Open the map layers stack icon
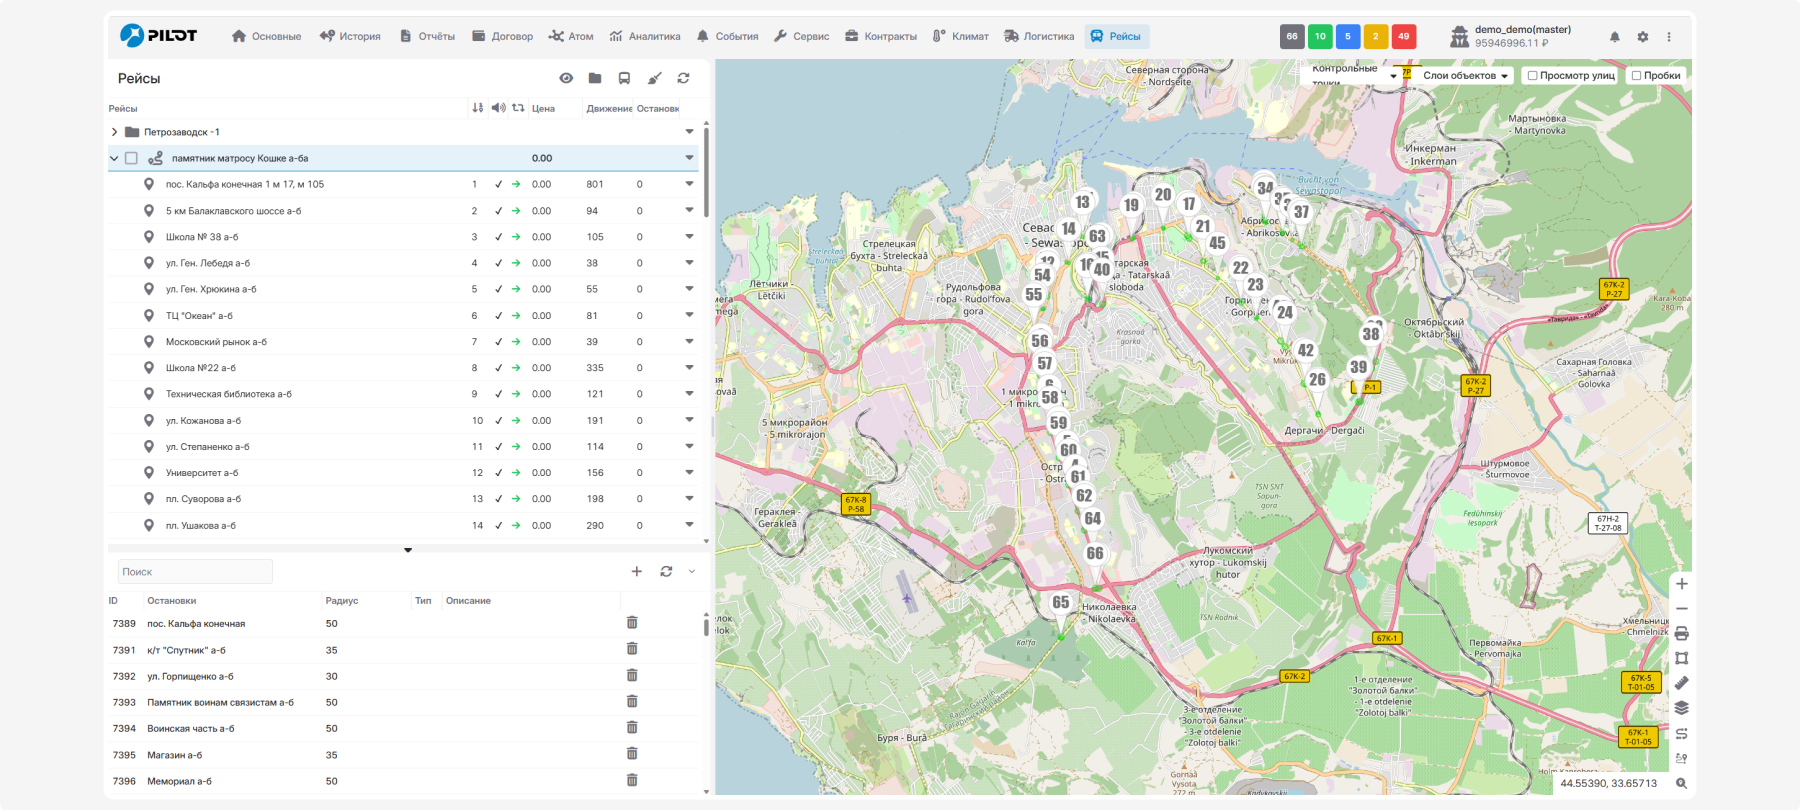 click(x=1681, y=708)
